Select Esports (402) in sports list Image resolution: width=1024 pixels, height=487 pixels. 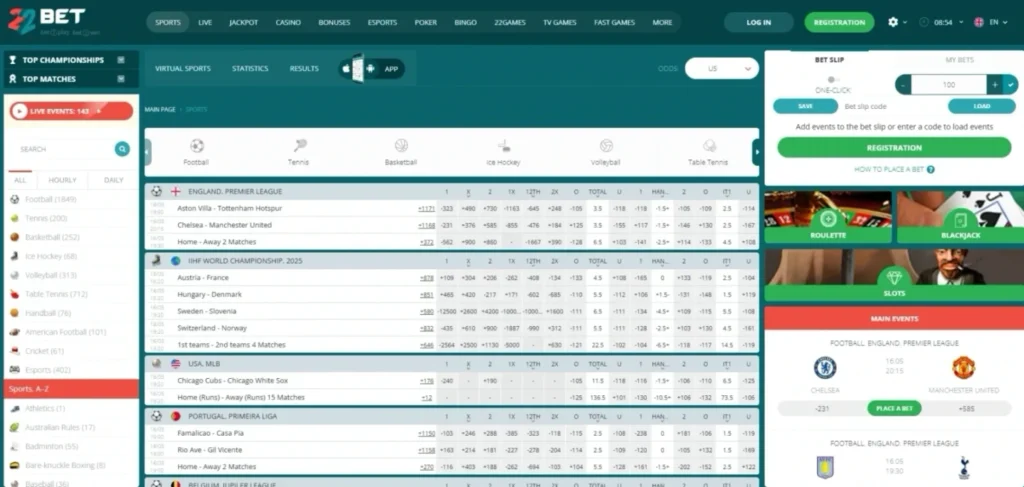[x=48, y=370]
